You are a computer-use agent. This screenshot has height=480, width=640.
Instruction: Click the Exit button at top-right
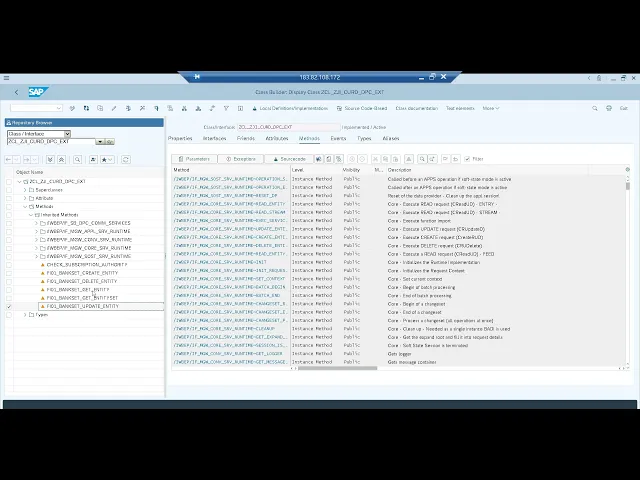tap(624, 109)
